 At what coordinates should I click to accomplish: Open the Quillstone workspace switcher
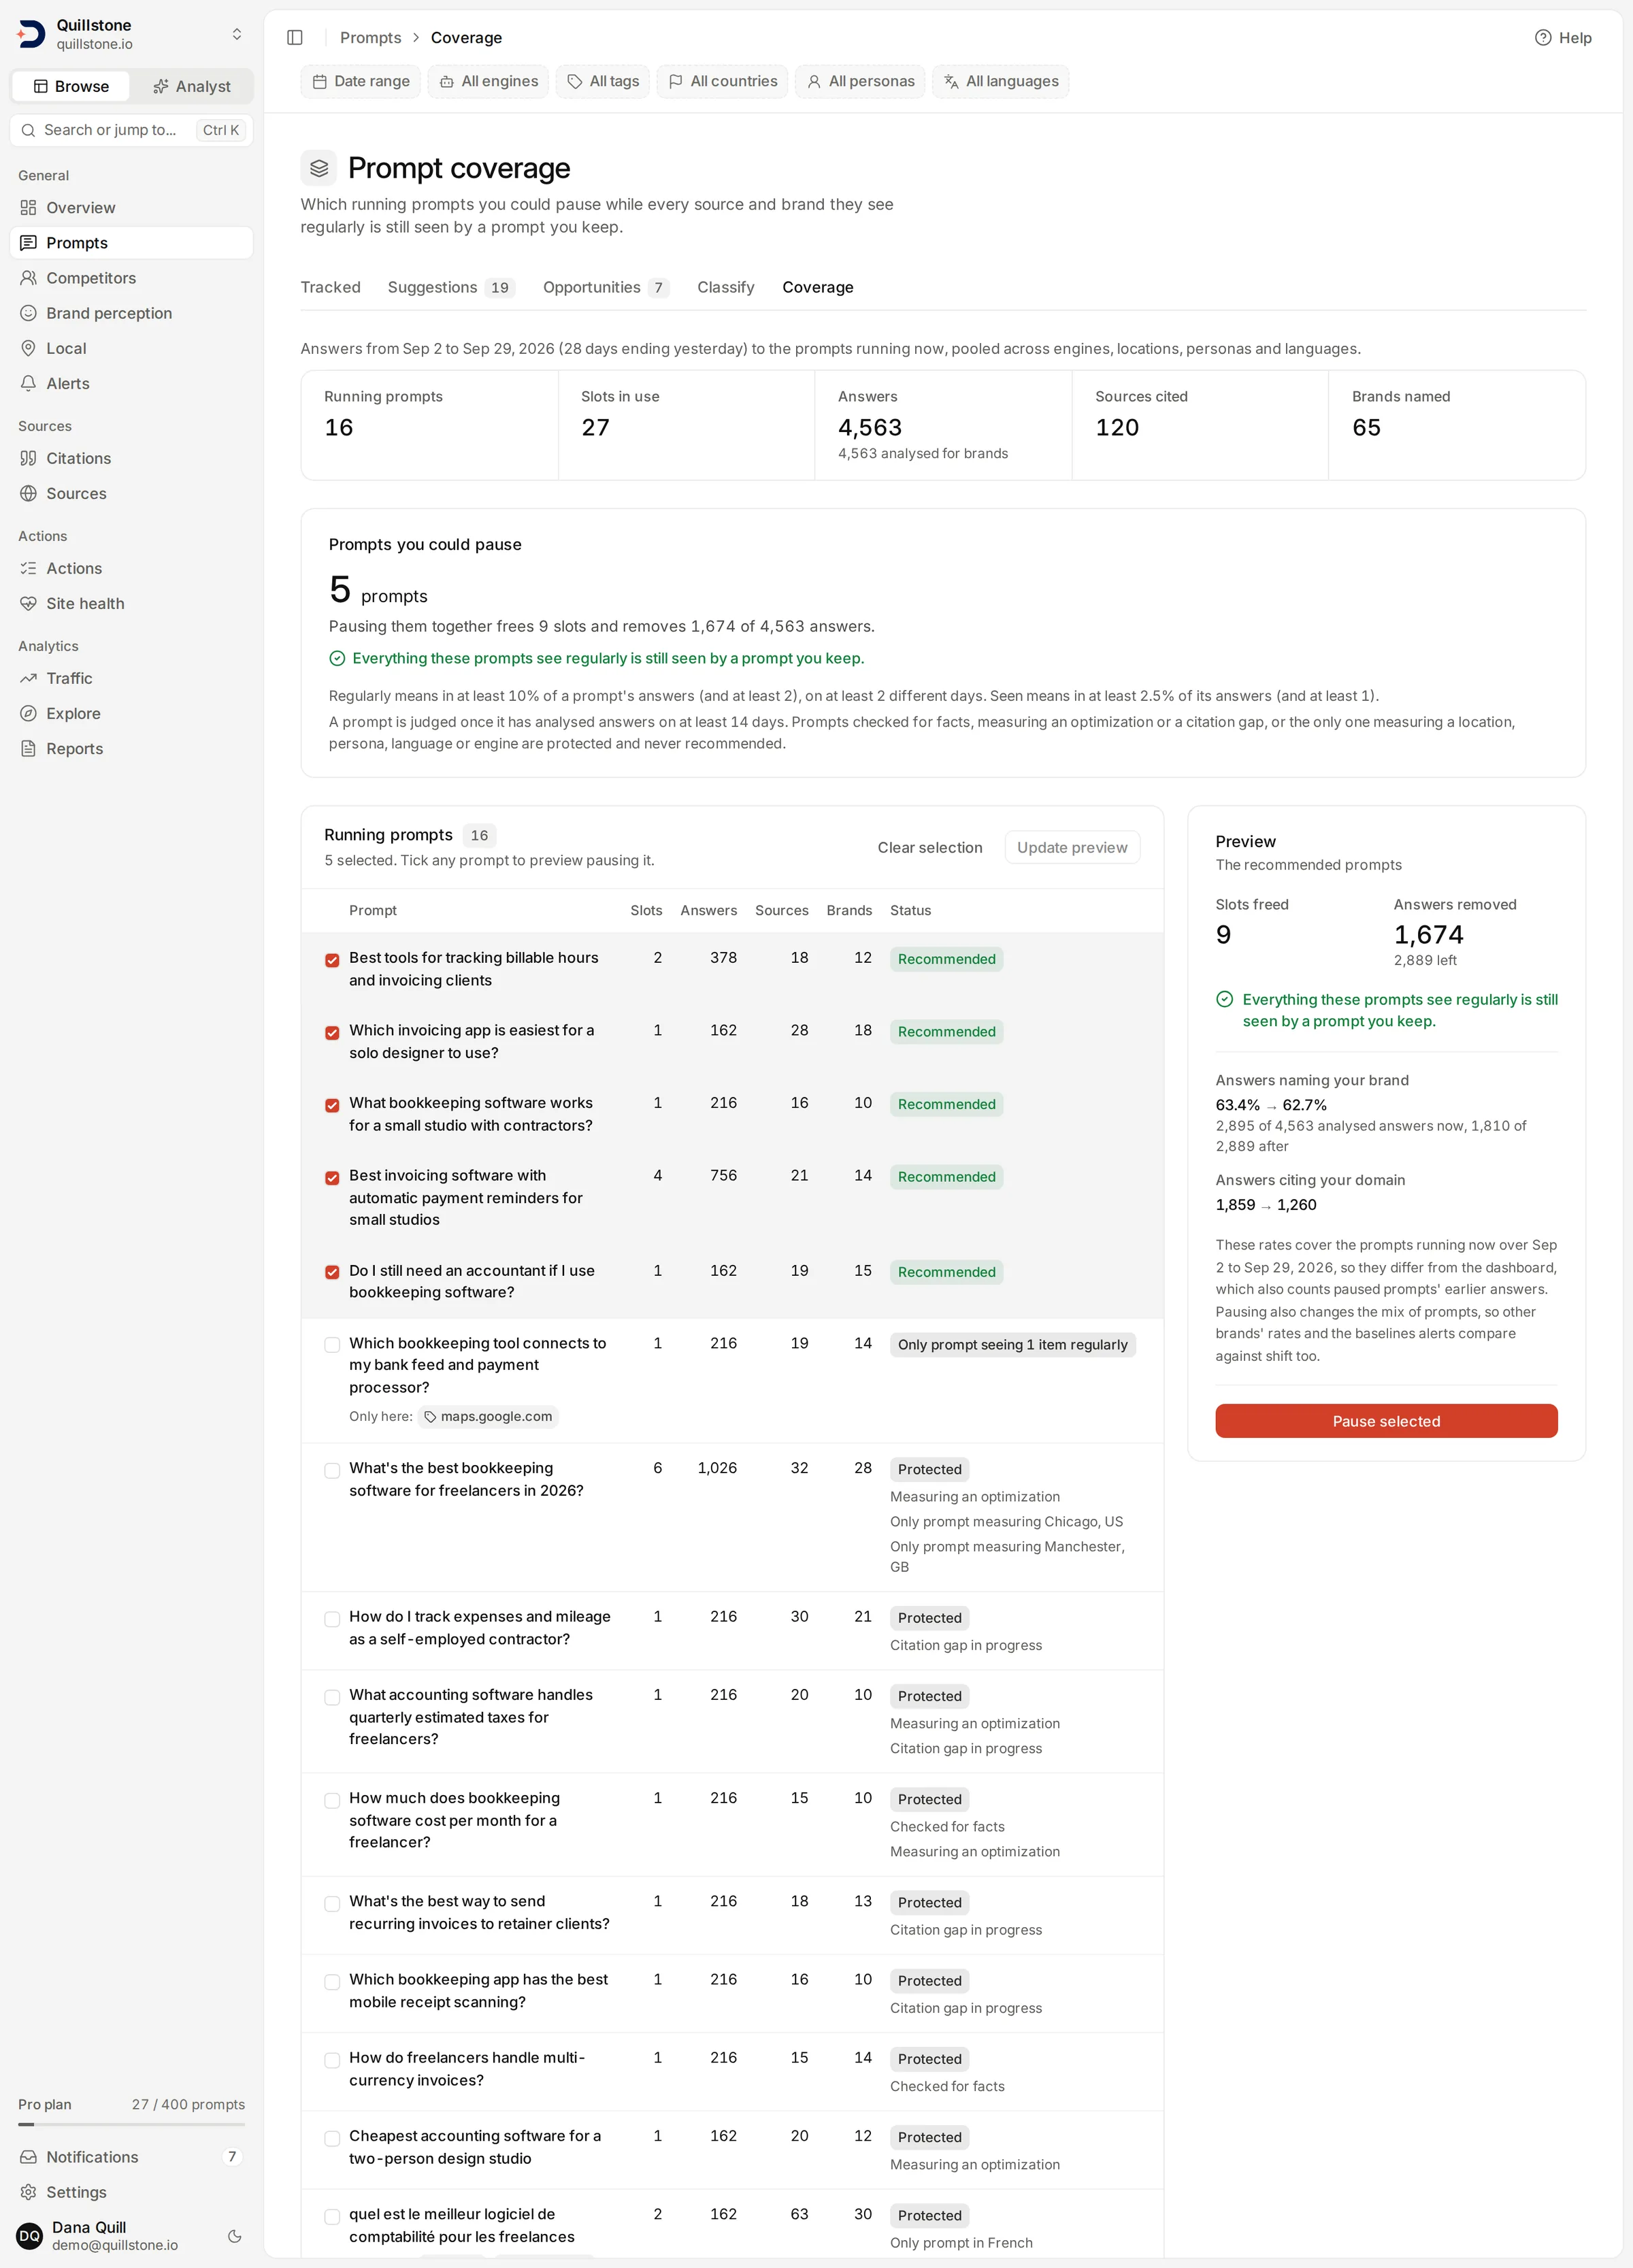(131, 34)
